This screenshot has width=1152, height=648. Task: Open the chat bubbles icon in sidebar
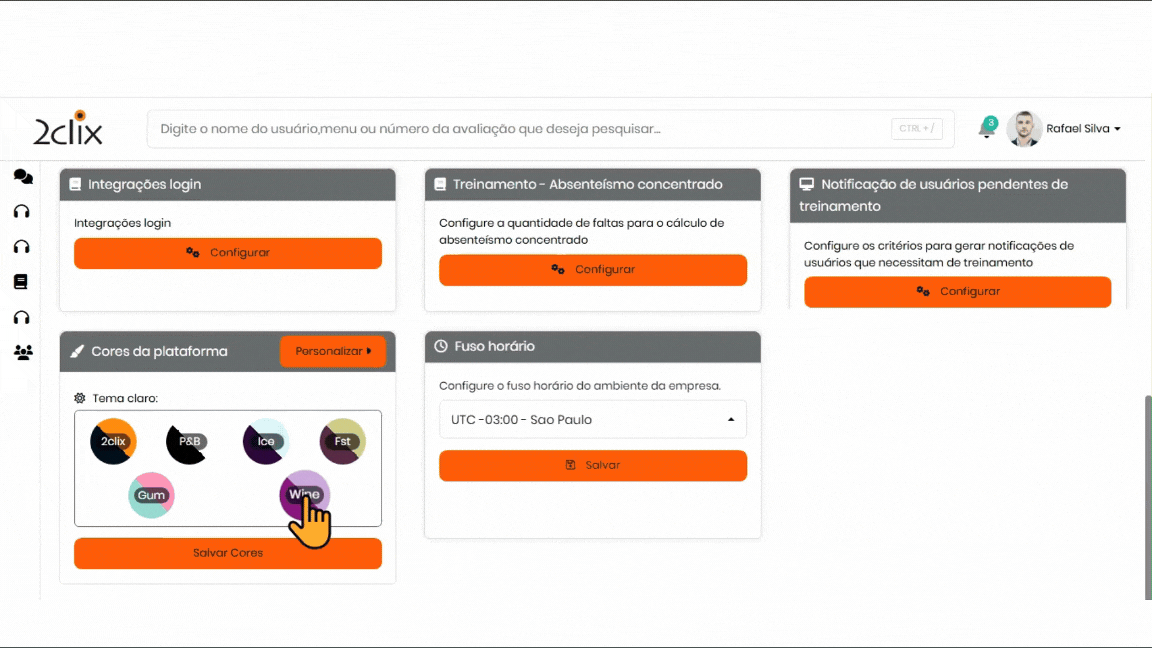click(x=22, y=177)
